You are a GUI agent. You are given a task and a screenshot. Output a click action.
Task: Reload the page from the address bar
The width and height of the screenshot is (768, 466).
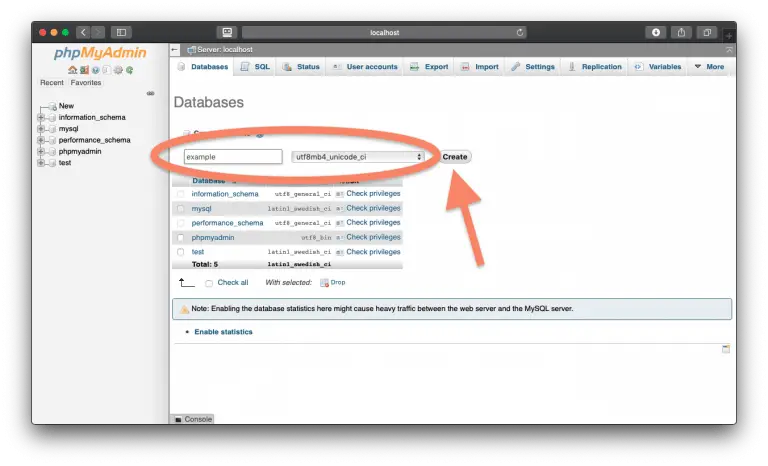520,32
